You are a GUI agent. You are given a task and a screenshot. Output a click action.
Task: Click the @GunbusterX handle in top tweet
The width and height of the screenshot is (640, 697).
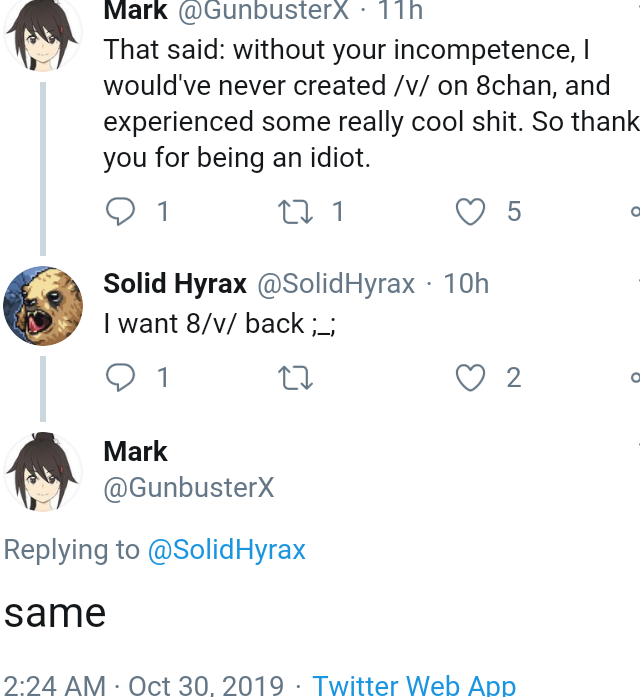pyautogui.click(x=264, y=10)
